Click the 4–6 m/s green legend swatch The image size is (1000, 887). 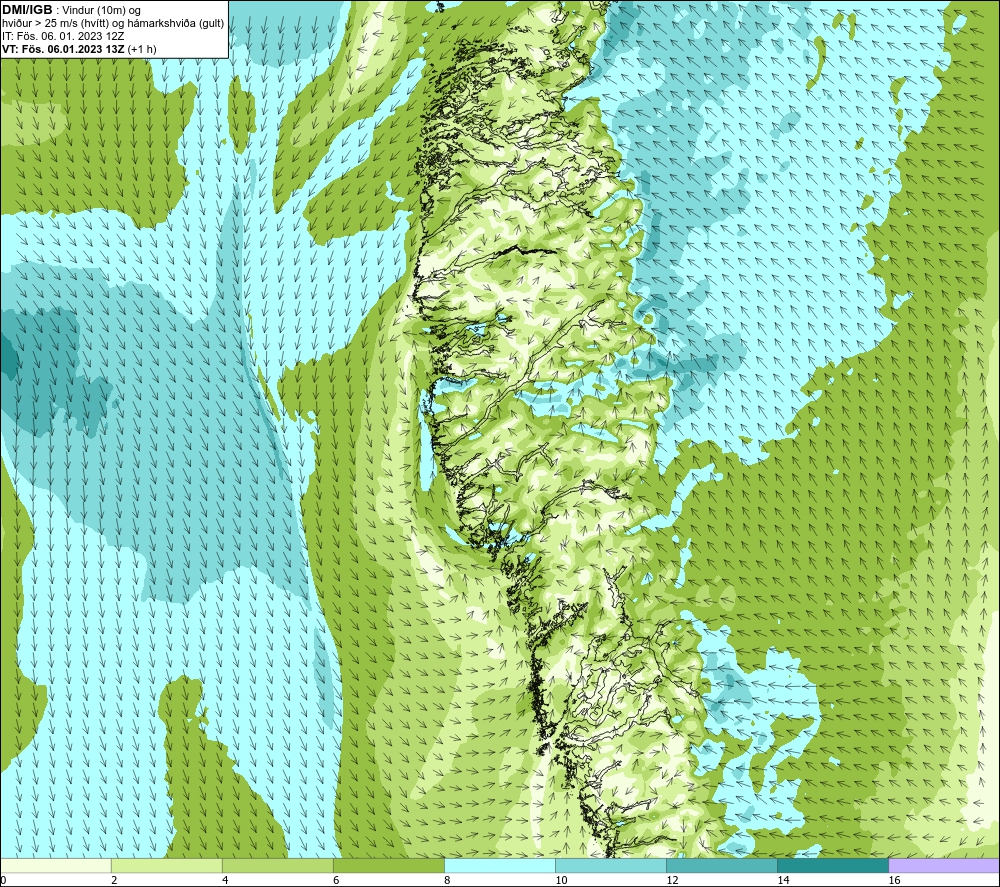pos(277,865)
